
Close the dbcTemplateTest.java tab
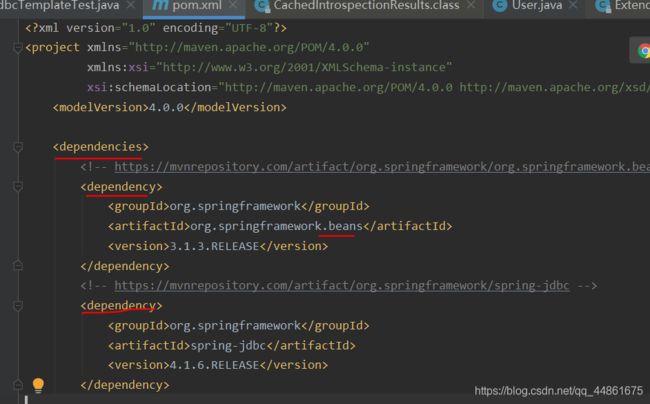tap(131, 5)
